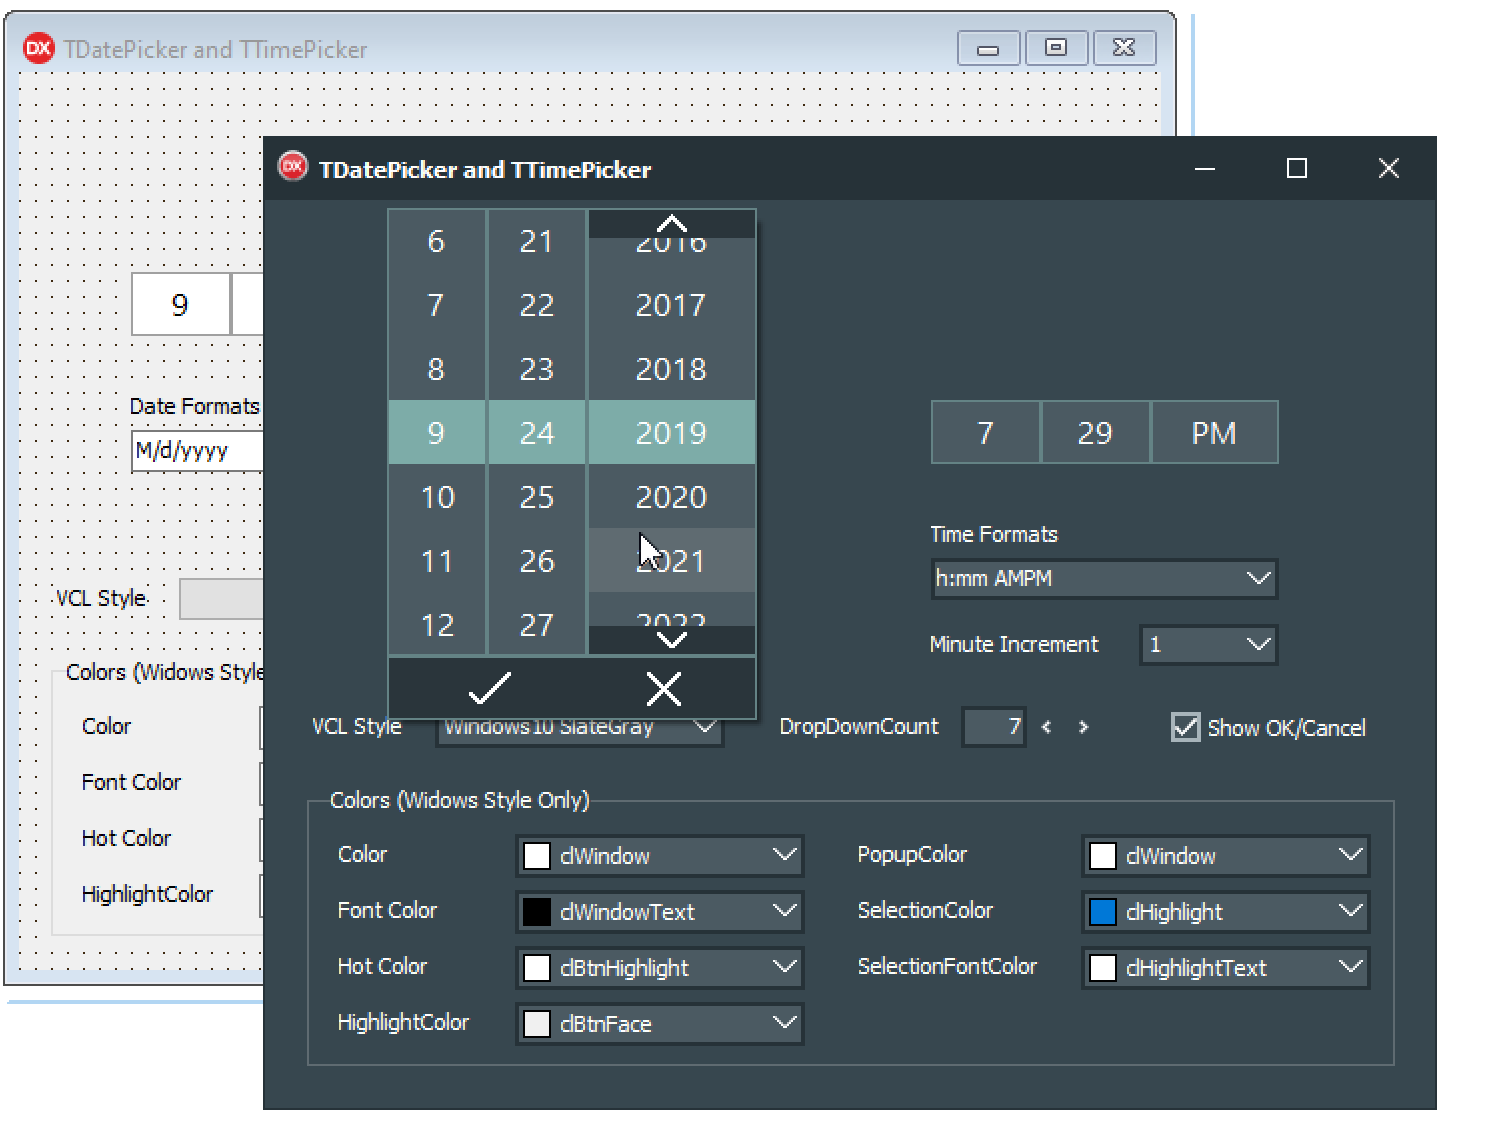Click highlighted month 9 in date popup

point(437,433)
